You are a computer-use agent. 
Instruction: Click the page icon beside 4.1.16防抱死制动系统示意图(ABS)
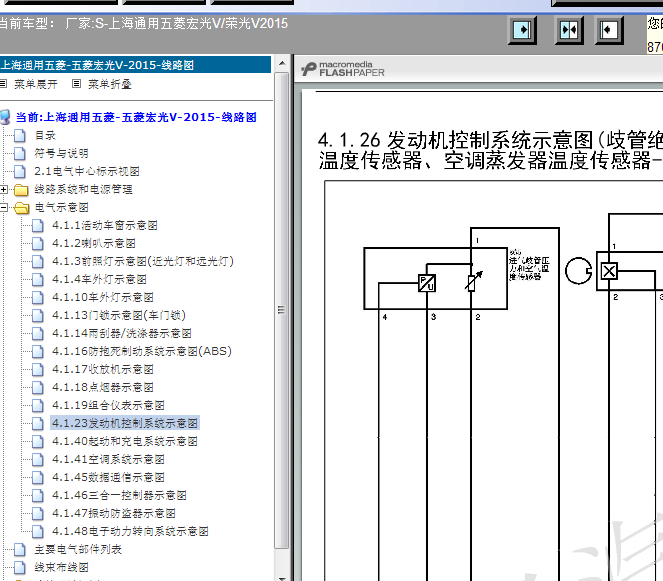38,351
